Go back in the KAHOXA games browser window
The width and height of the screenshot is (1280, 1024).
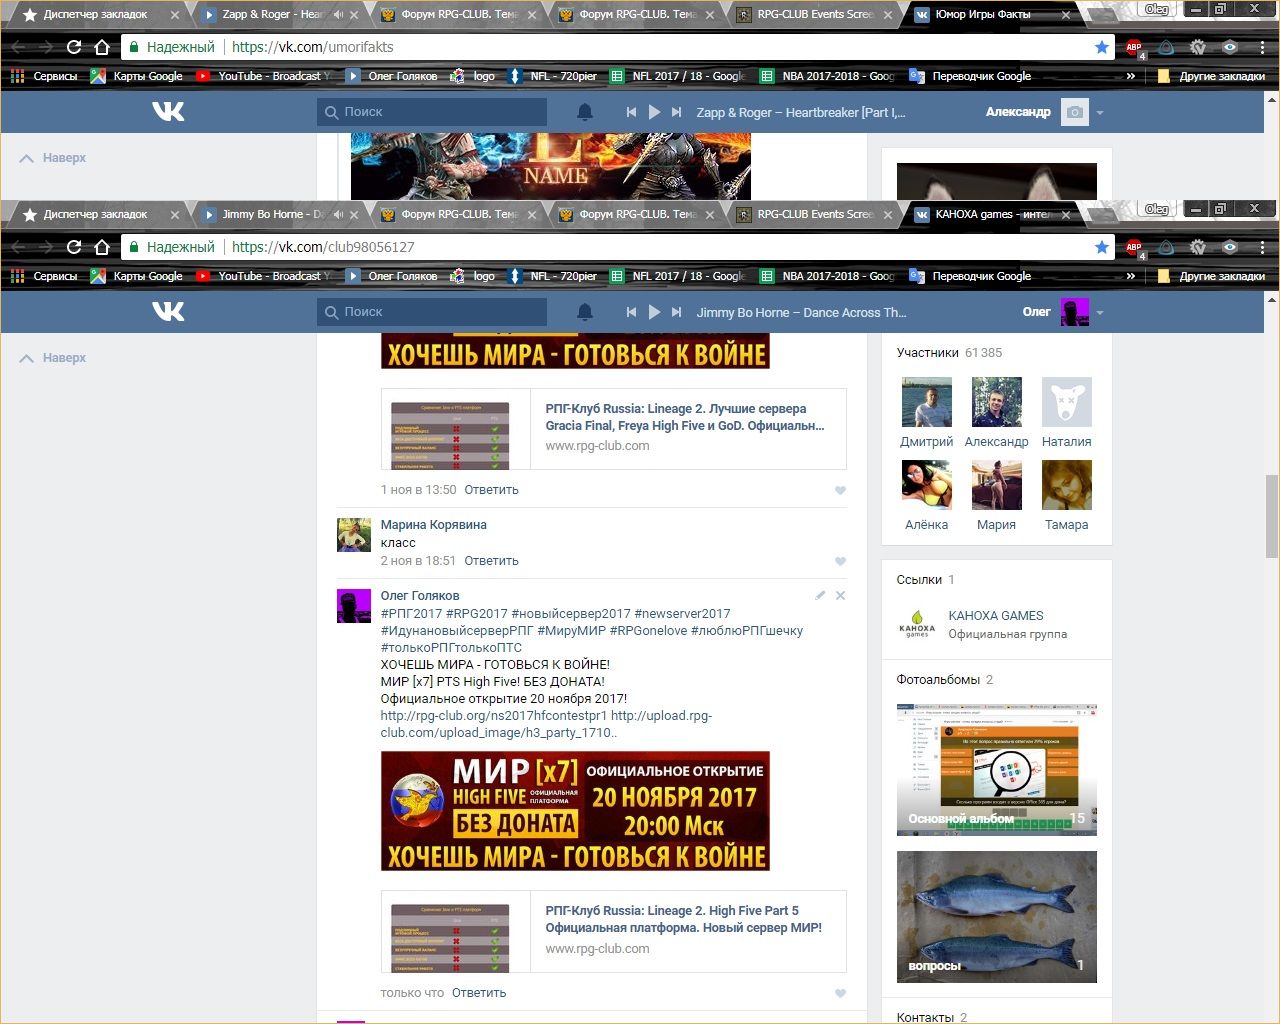point(18,247)
